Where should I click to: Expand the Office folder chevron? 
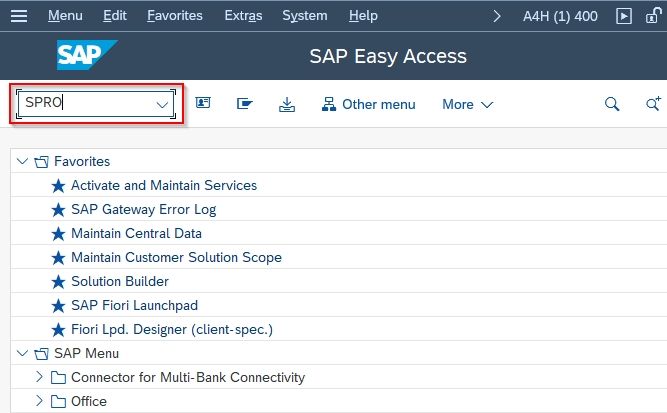point(39,401)
